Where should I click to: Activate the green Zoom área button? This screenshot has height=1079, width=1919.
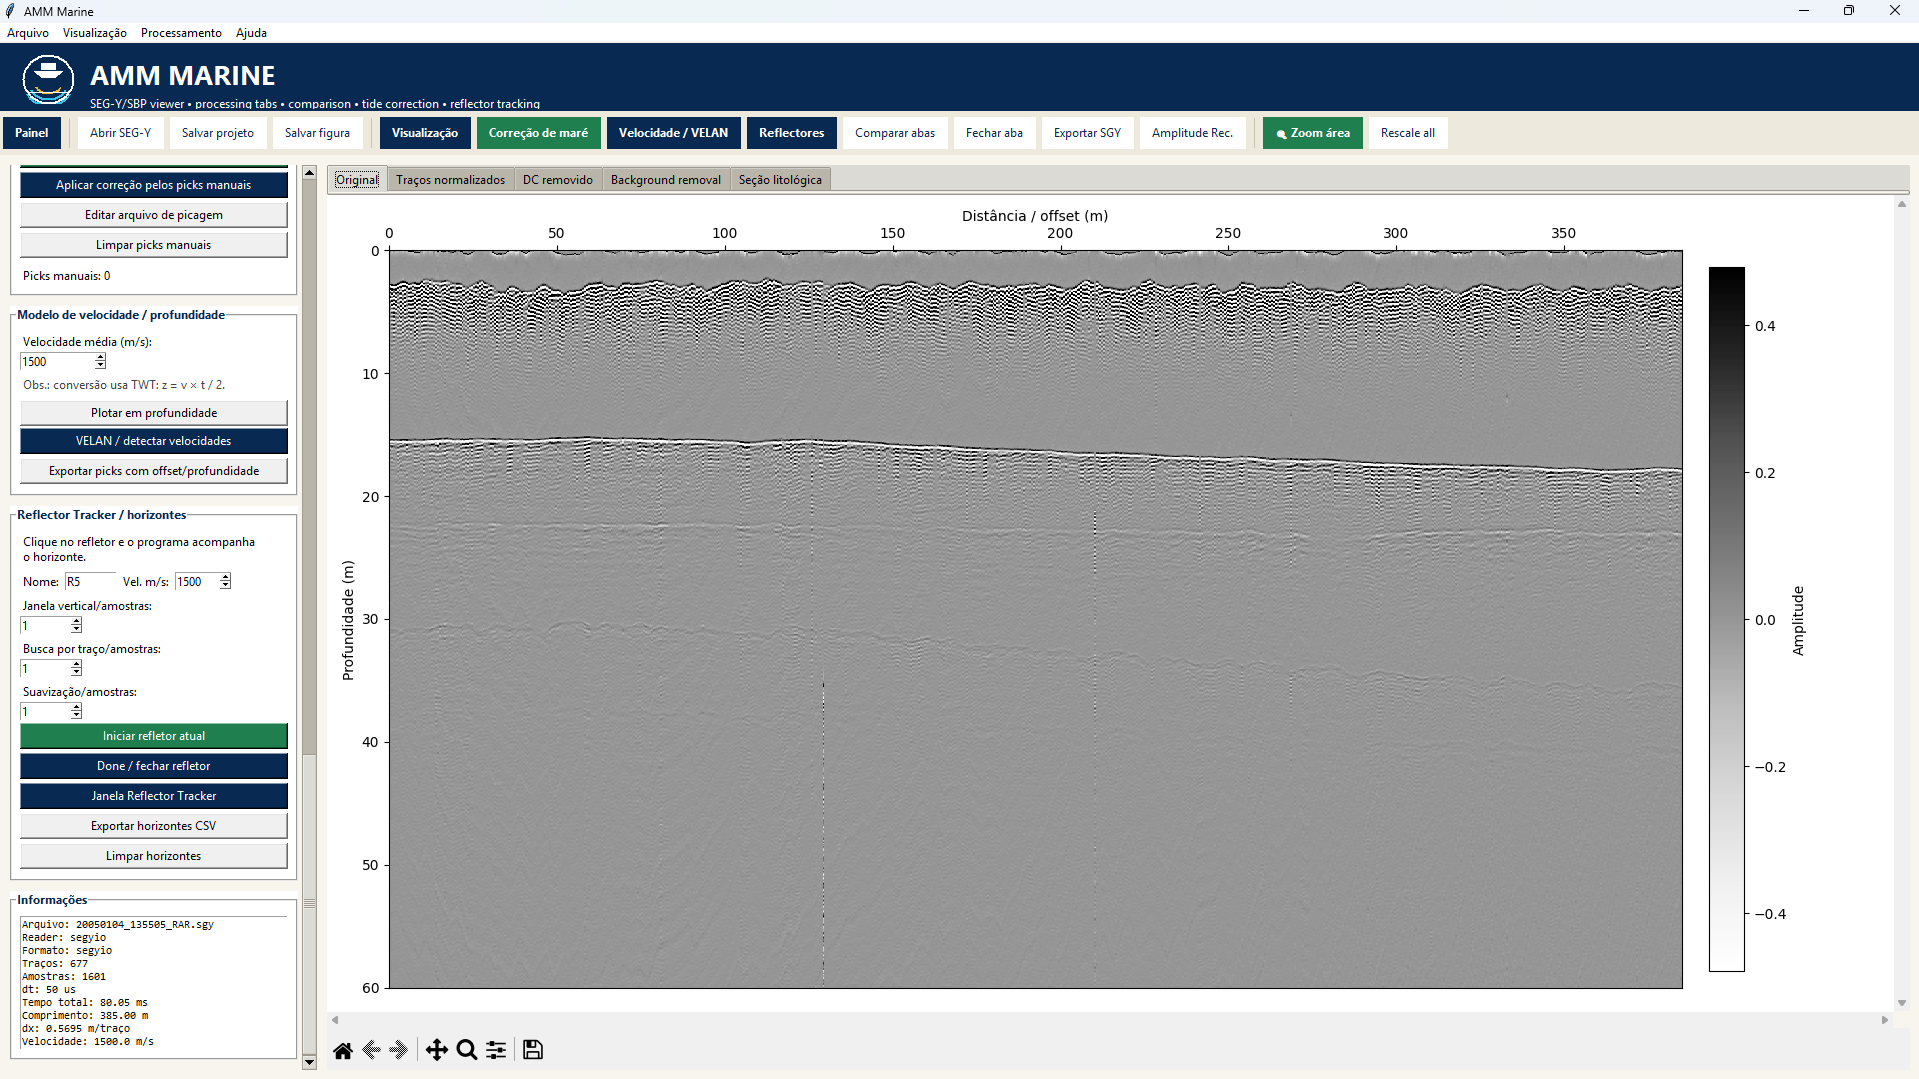[x=1312, y=133]
